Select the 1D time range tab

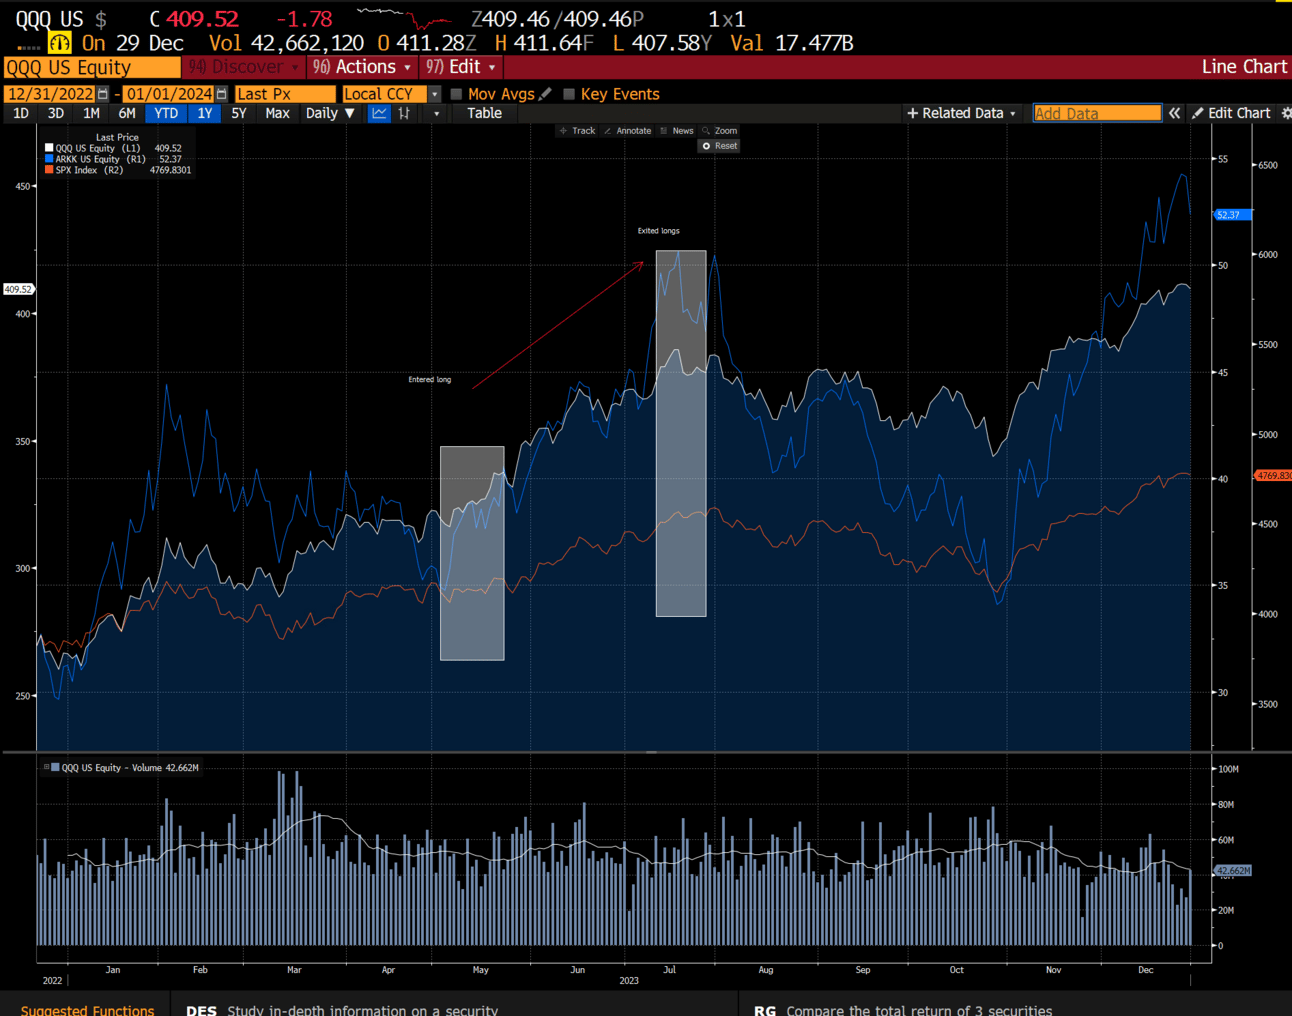[x=21, y=113]
